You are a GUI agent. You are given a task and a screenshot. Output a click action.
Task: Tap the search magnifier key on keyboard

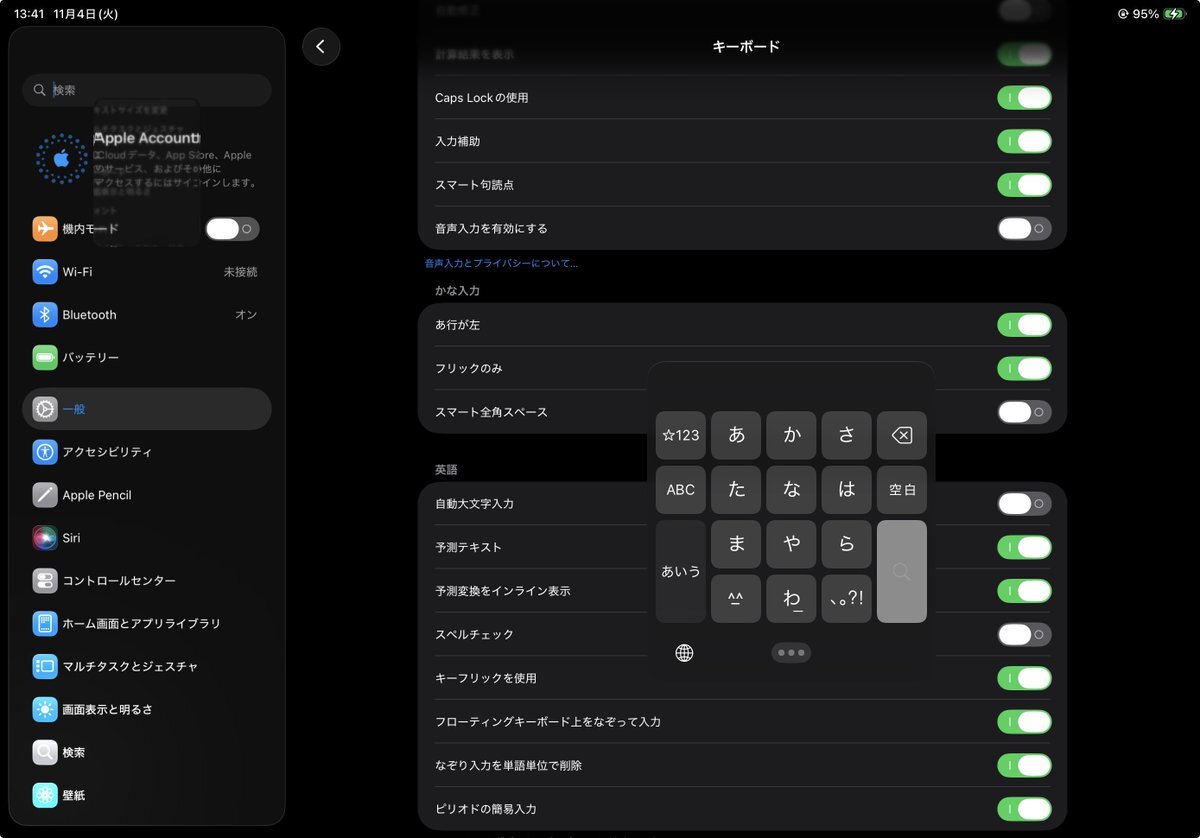click(x=901, y=571)
